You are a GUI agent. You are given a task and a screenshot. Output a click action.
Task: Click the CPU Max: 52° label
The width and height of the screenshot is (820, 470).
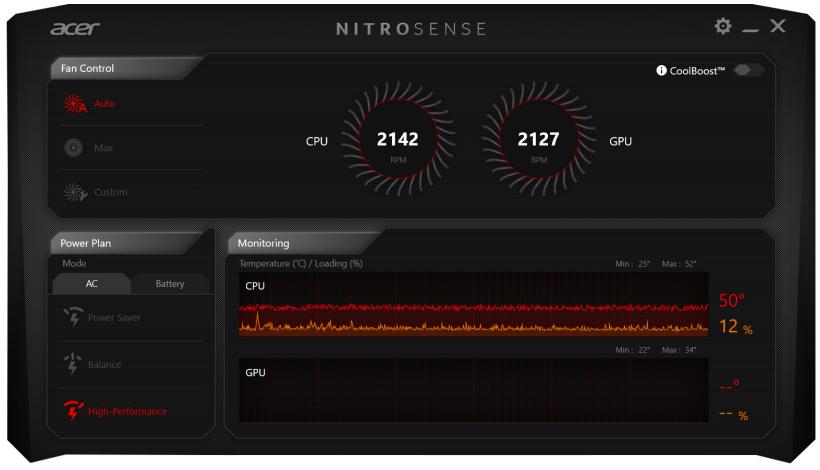point(679,264)
